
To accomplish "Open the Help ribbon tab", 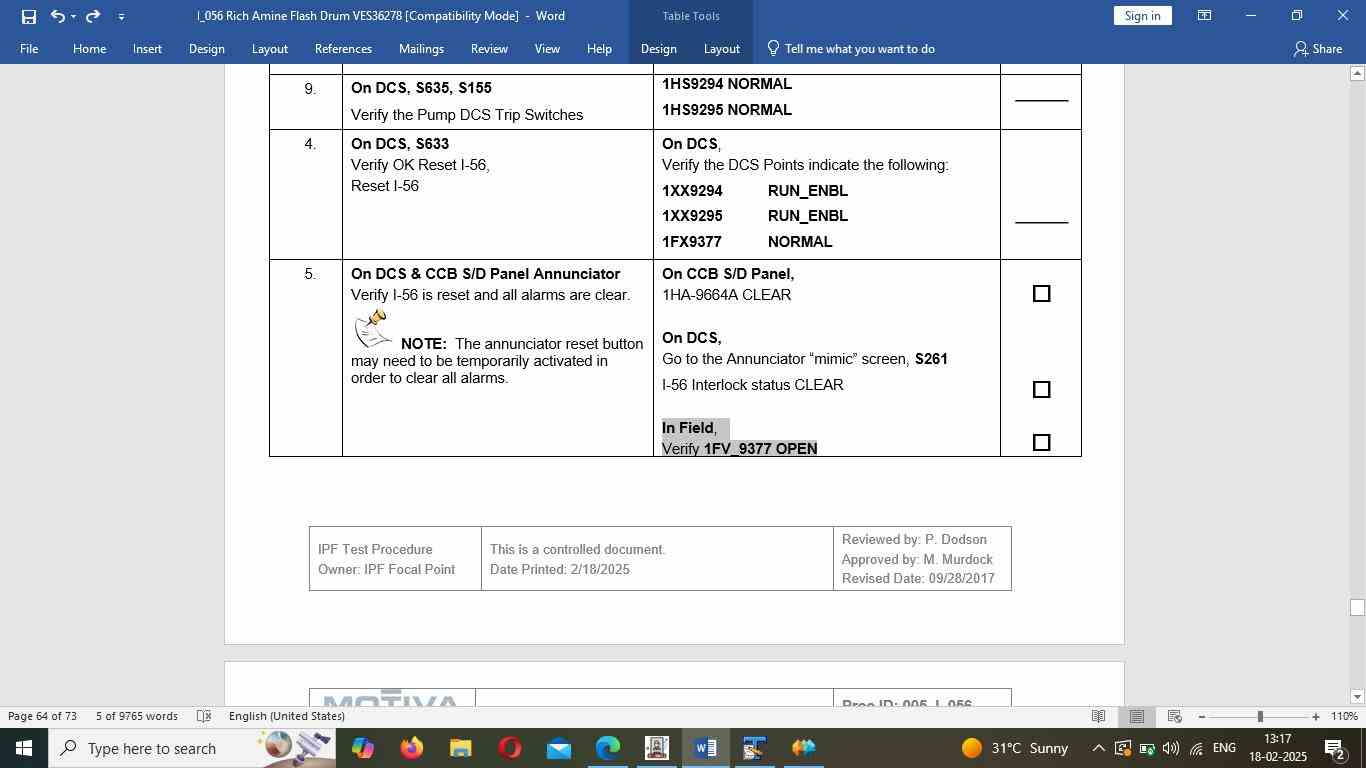I will pyautogui.click(x=599, y=48).
